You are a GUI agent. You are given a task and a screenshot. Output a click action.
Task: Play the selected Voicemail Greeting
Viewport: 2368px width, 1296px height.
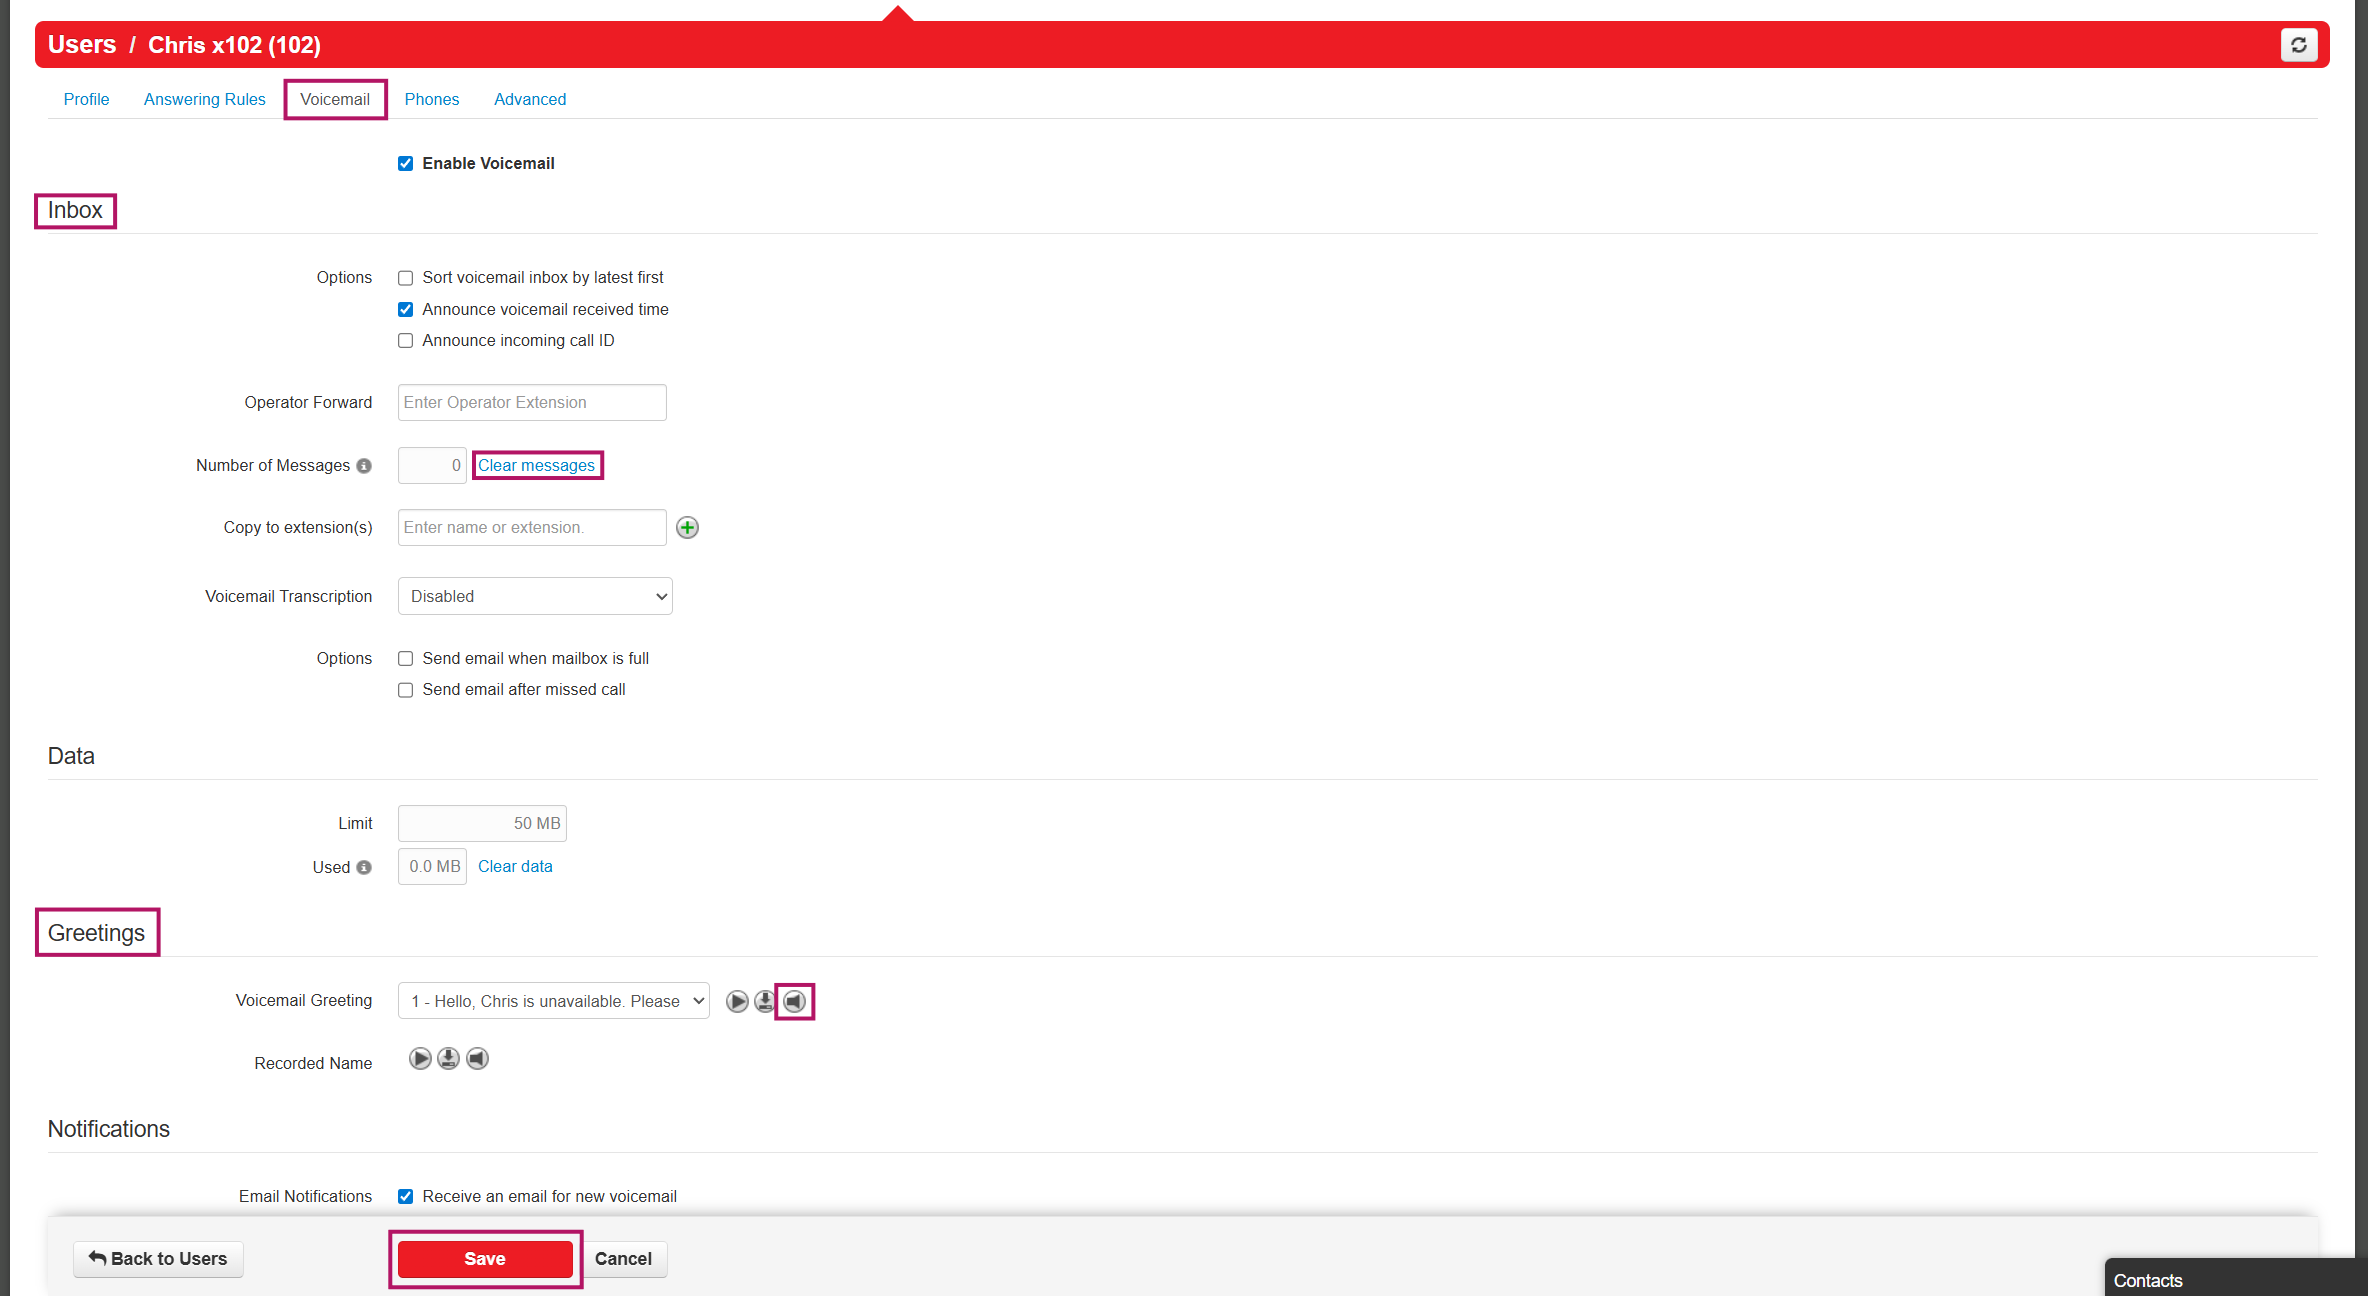737,1001
